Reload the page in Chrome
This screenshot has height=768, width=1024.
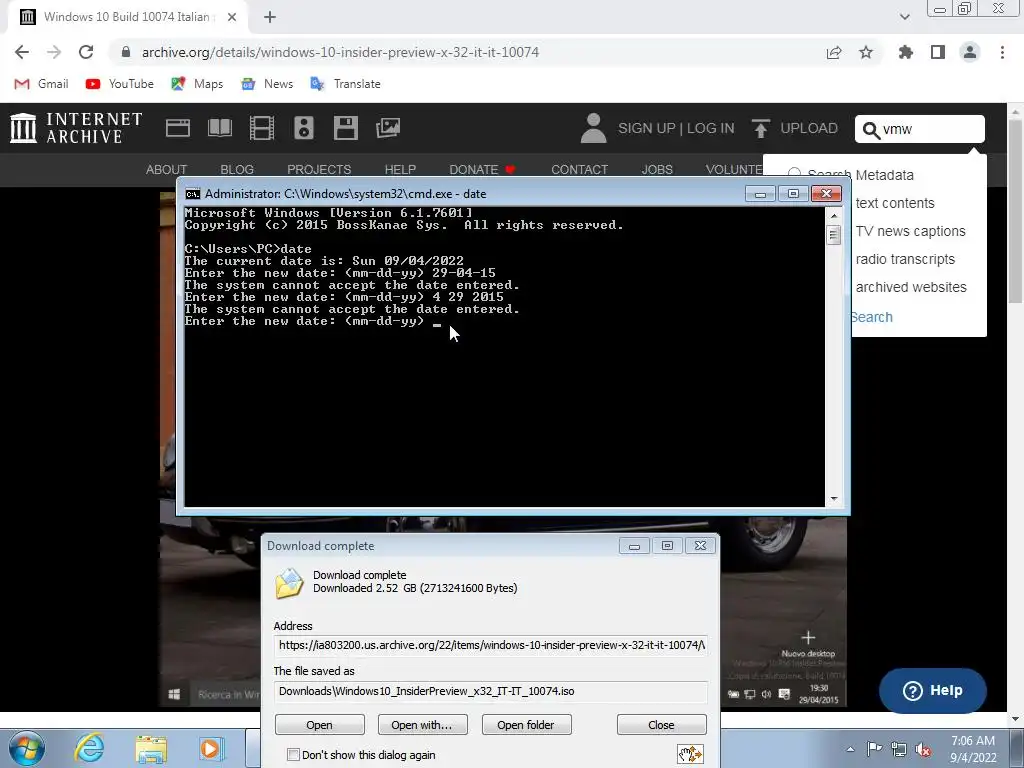point(86,52)
